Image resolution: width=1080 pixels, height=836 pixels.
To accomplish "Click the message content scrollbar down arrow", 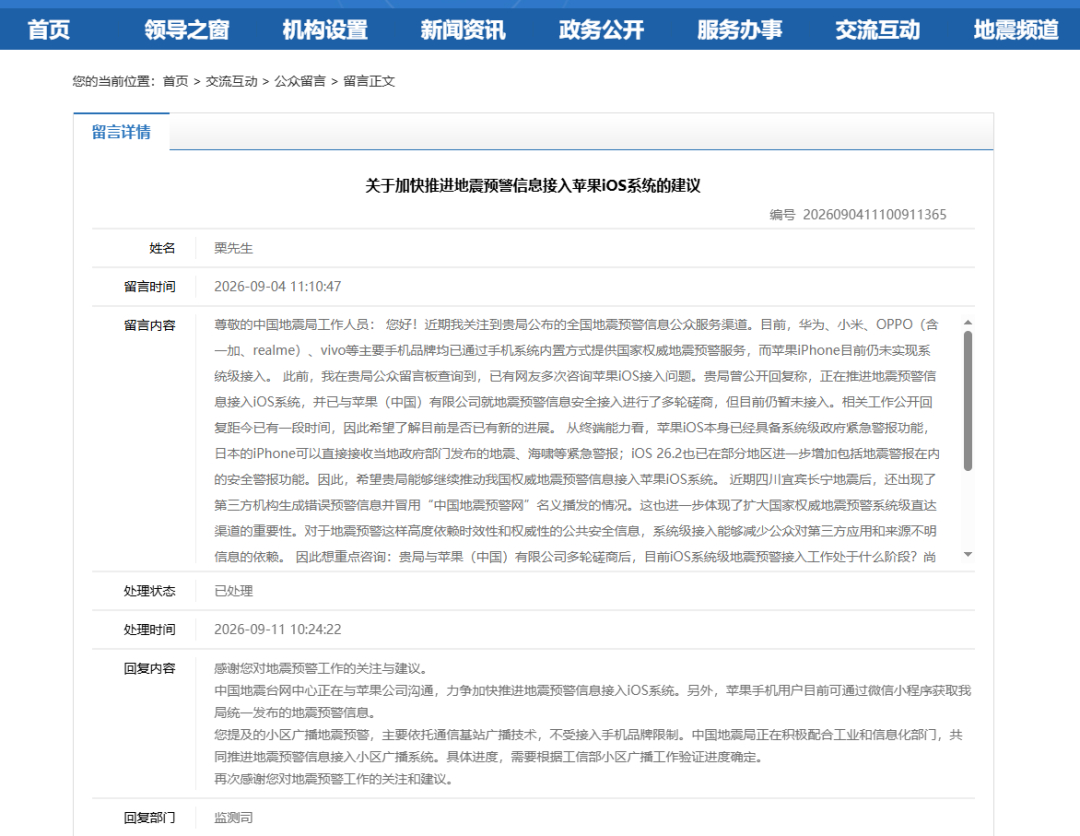I will click(968, 554).
